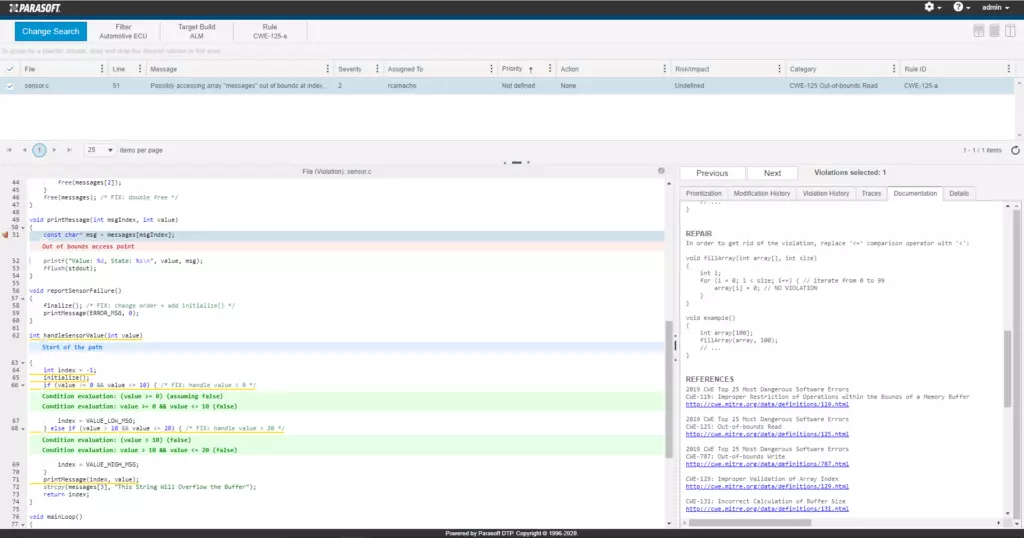This screenshot has width=1024, height=538.
Task: Open the CWE-119 mitre.org link
Action: pos(767,404)
